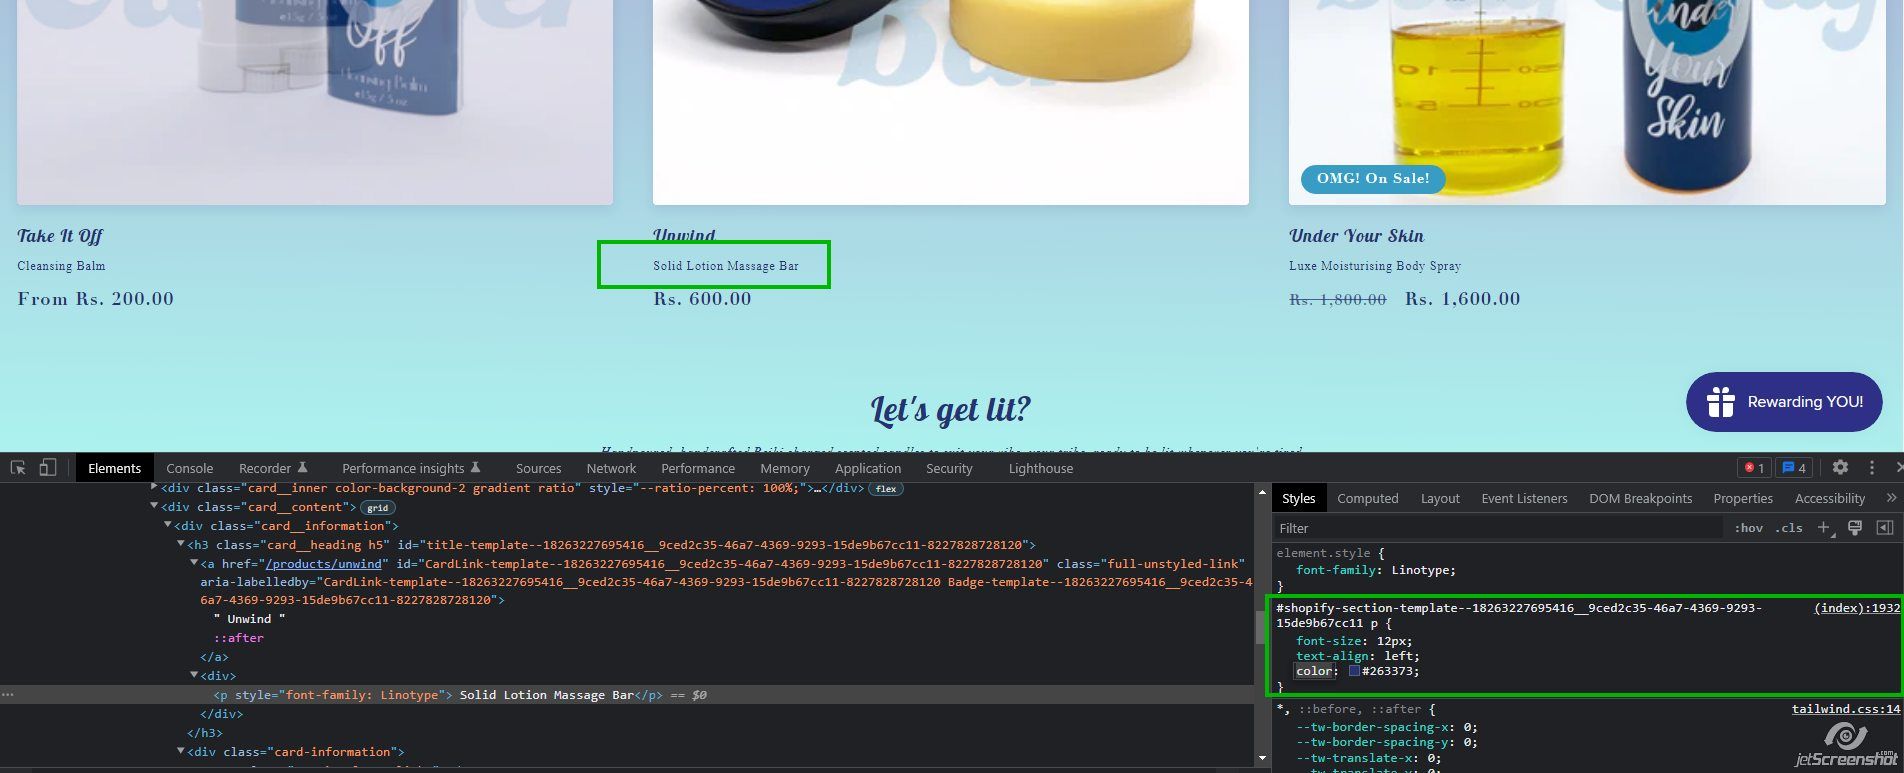Click the #263373 color swatch
Screen dimensions: 1904x773
(x=1354, y=671)
